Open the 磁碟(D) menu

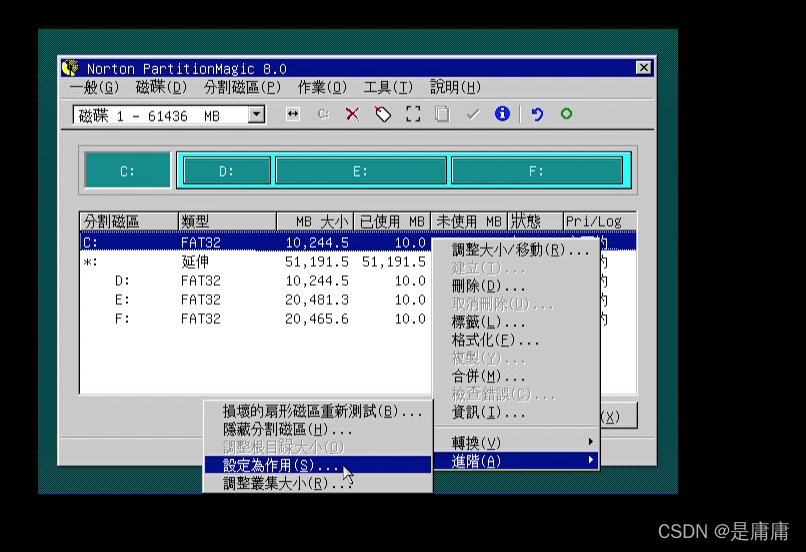[x=161, y=87]
